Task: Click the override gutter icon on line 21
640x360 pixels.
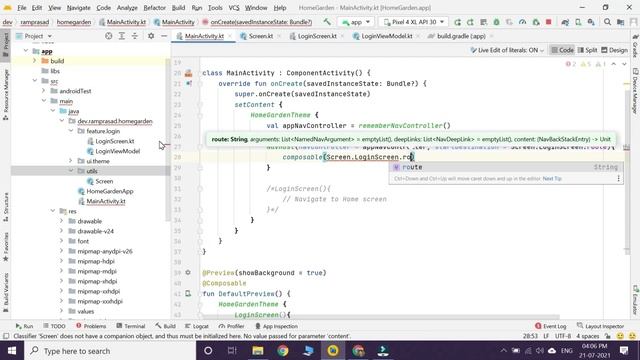Action: [x=189, y=83]
